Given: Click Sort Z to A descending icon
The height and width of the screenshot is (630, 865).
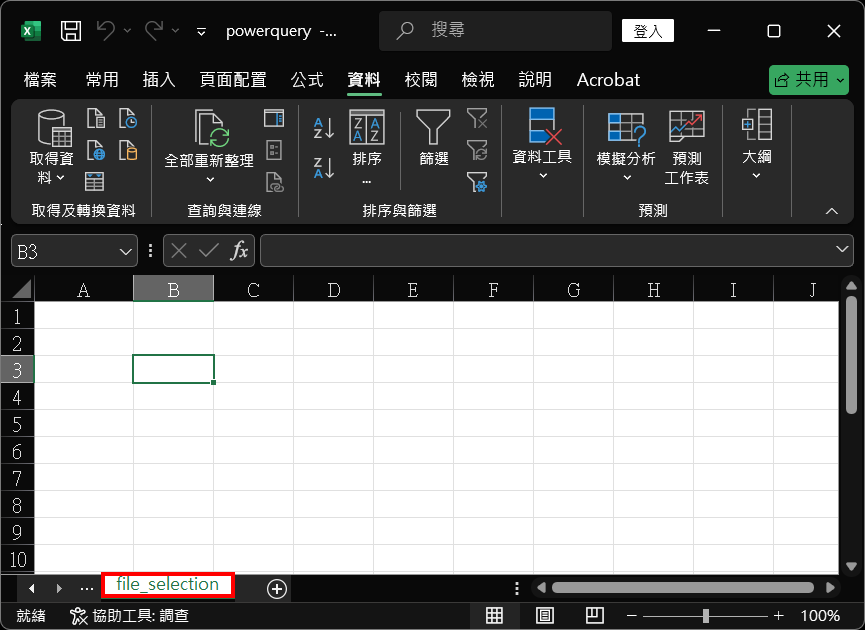Looking at the screenshot, I should pyautogui.click(x=324, y=168).
